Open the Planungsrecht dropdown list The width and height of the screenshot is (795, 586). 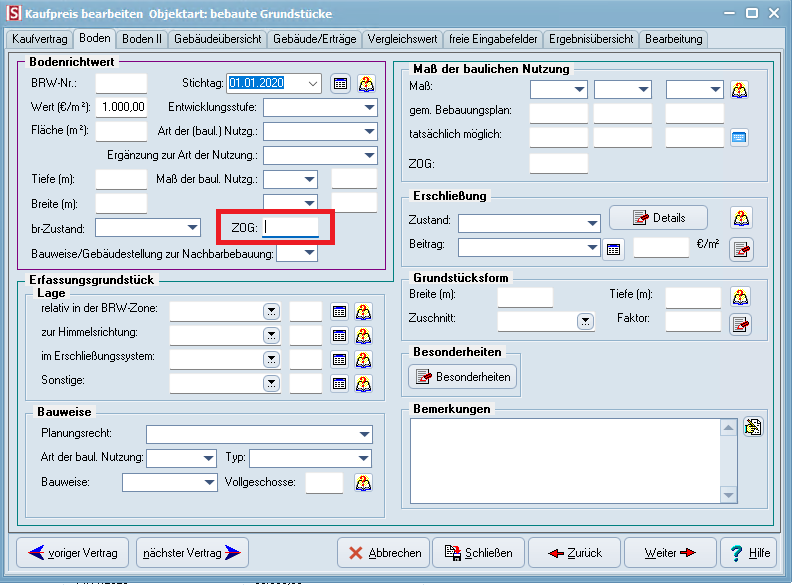[364, 435]
